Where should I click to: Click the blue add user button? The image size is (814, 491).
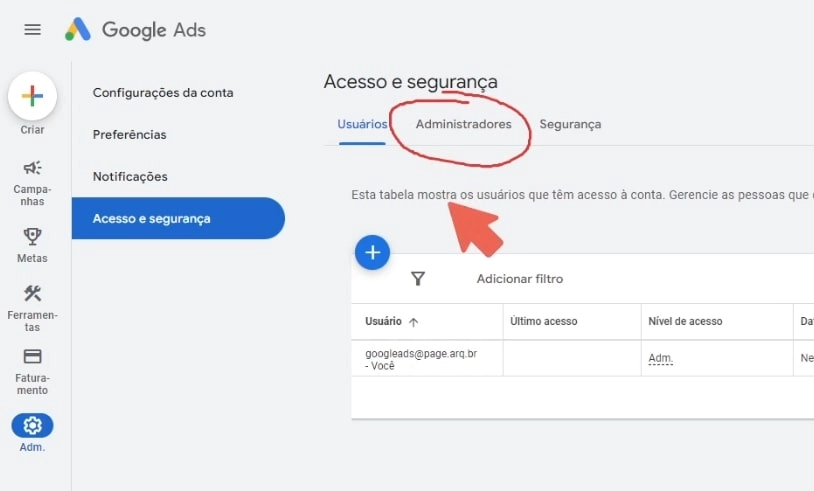pyautogui.click(x=373, y=253)
